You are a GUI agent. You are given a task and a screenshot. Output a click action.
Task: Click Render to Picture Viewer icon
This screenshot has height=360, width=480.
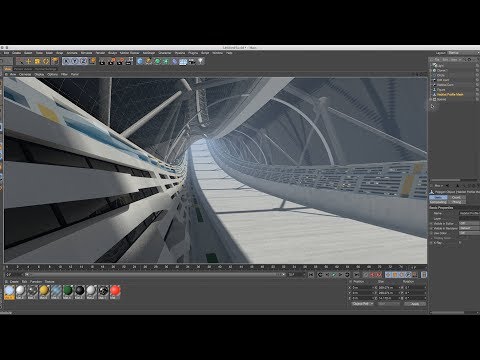[x=111, y=61]
